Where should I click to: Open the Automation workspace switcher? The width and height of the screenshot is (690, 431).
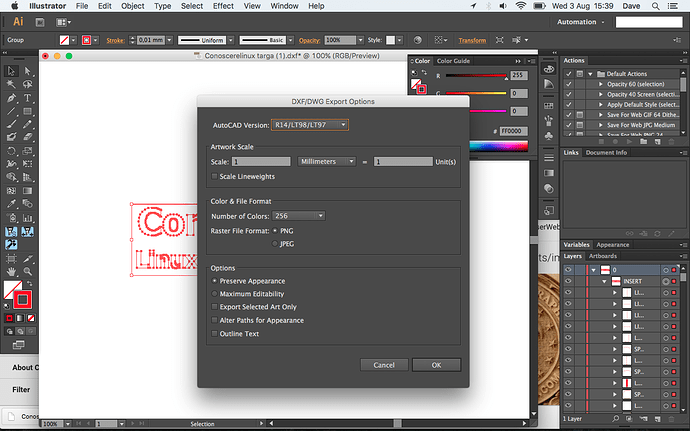pos(581,22)
